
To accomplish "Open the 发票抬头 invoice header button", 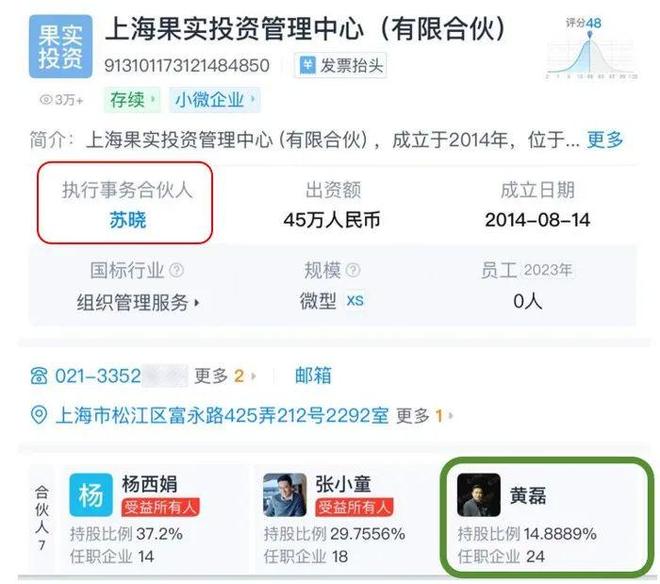I will click(341, 65).
